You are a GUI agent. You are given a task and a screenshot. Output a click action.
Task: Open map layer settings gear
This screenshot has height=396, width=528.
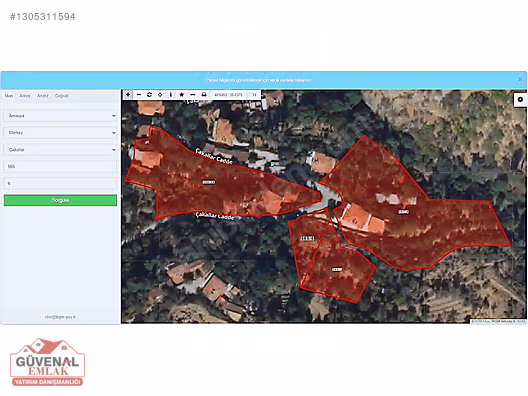pos(520,99)
